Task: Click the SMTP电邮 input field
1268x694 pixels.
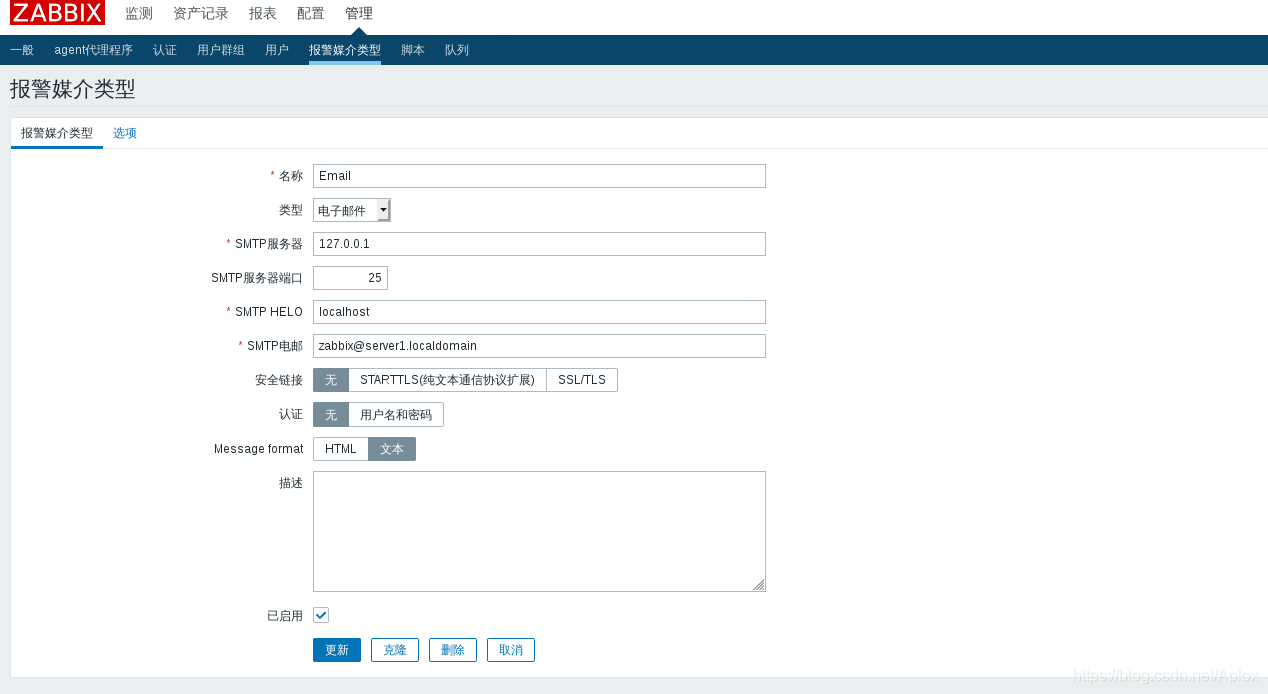Action: coord(539,346)
